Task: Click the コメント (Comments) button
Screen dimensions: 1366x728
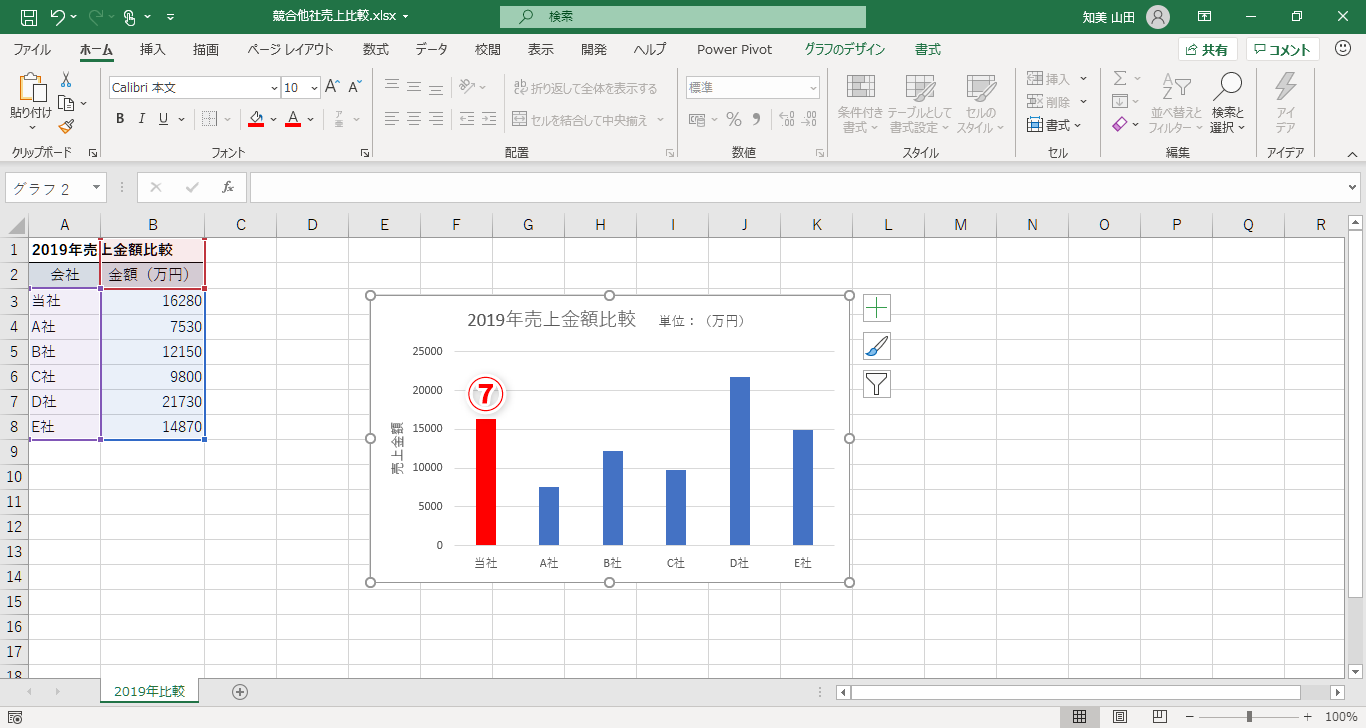Action: [x=1283, y=50]
